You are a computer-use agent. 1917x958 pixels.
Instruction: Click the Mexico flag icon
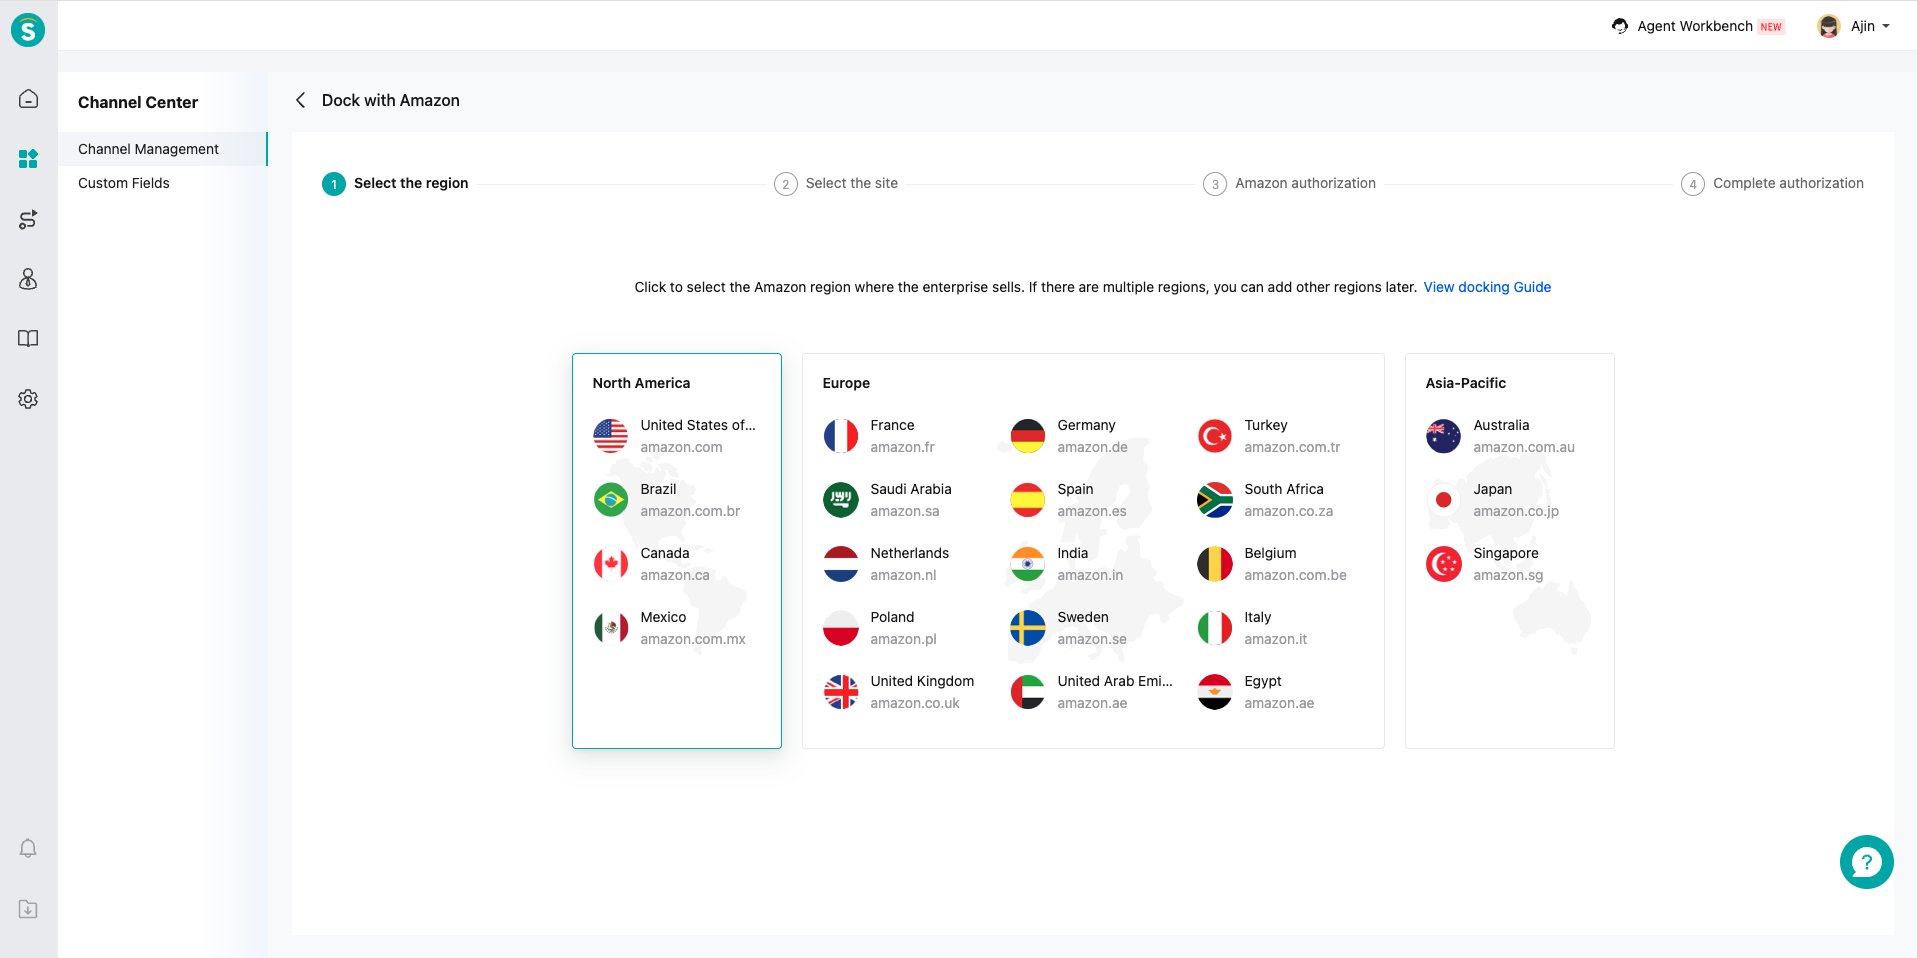coord(611,628)
